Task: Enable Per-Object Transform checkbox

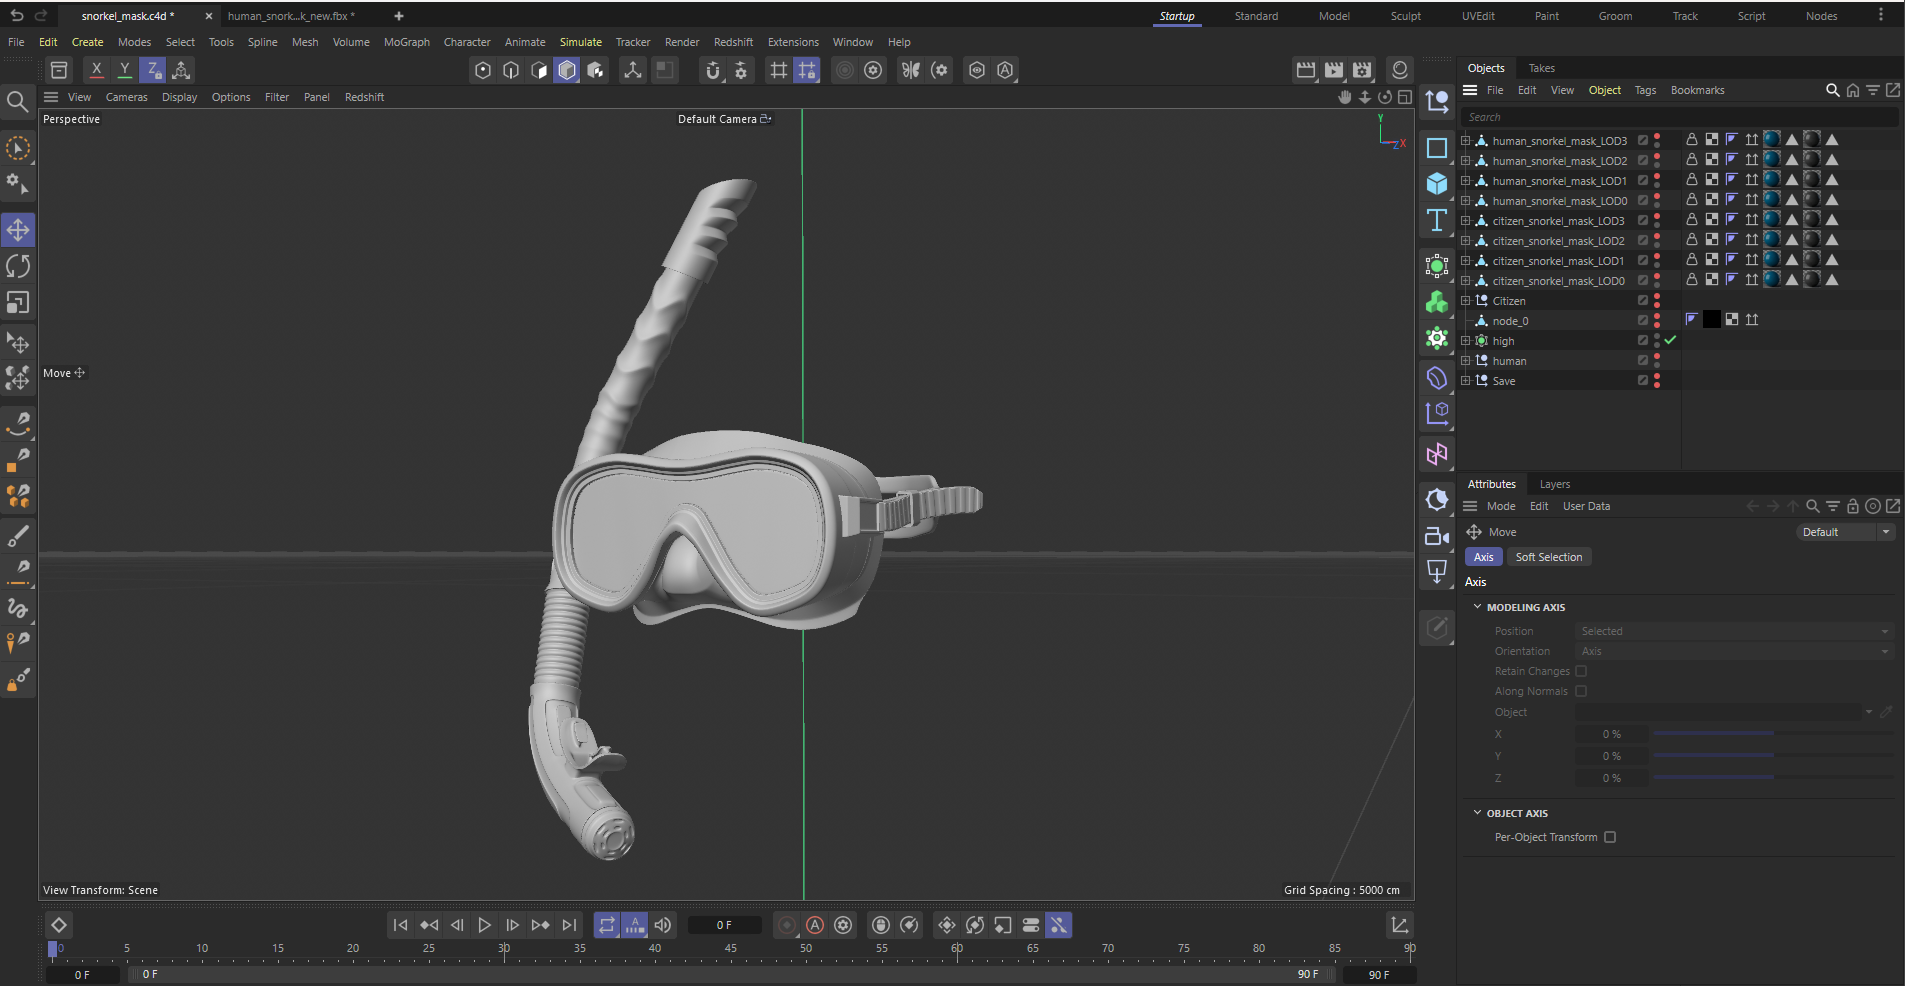Action: [x=1610, y=837]
